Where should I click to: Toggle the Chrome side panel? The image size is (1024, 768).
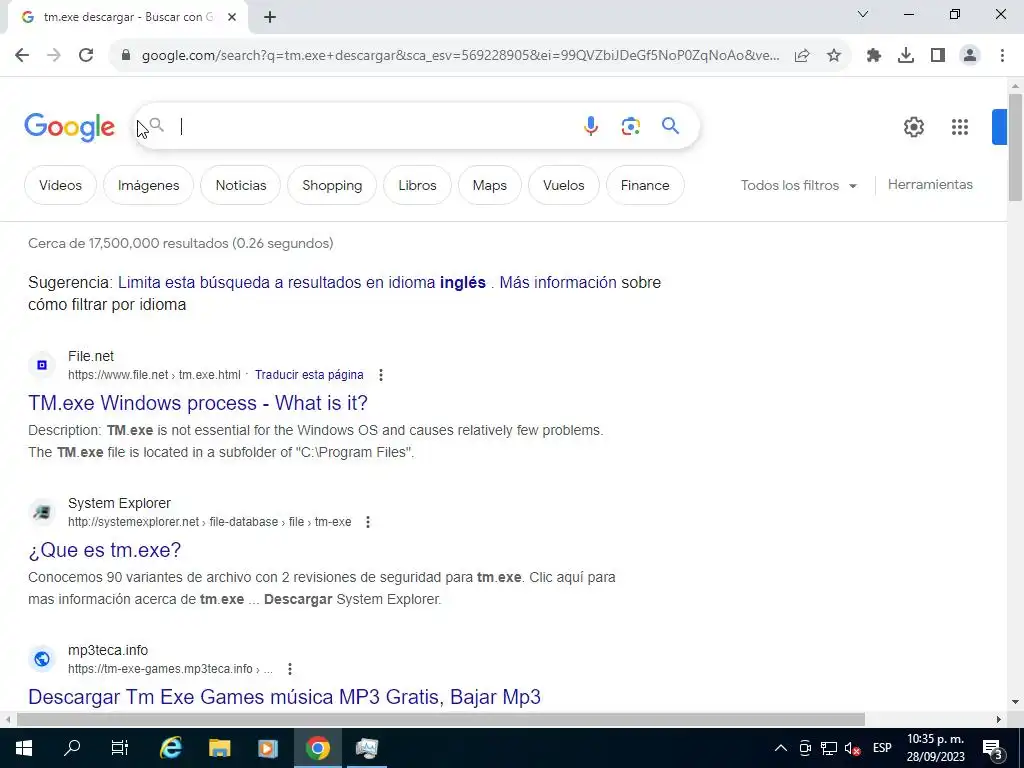coord(938,56)
